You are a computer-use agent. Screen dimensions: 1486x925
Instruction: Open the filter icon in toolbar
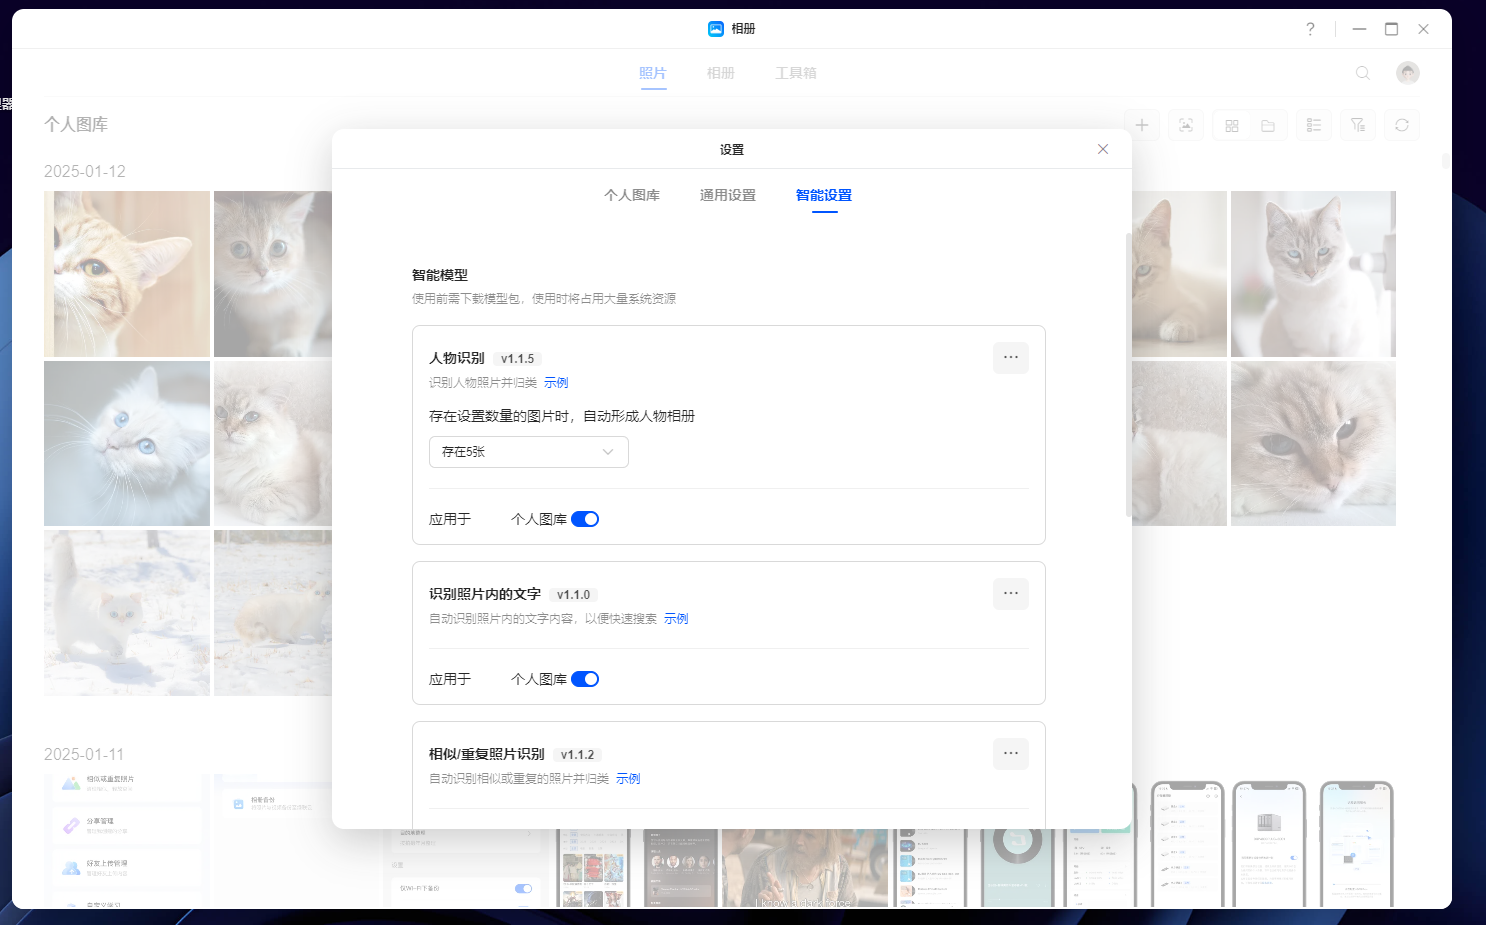pyautogui.click(x=1358, y=125)
